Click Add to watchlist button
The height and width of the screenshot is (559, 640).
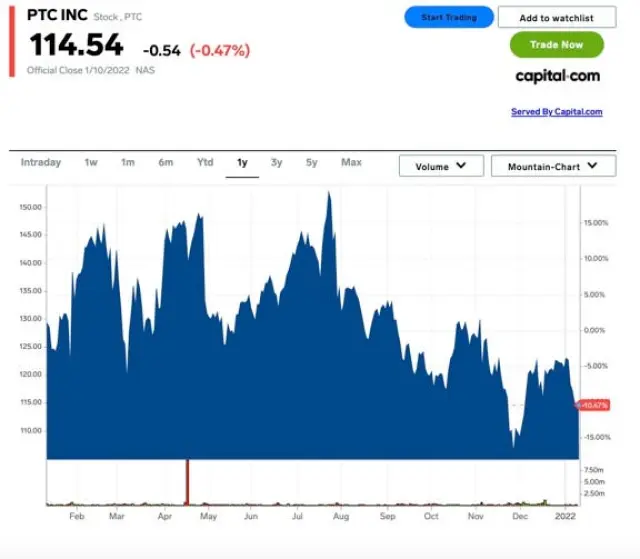(556, 18)
